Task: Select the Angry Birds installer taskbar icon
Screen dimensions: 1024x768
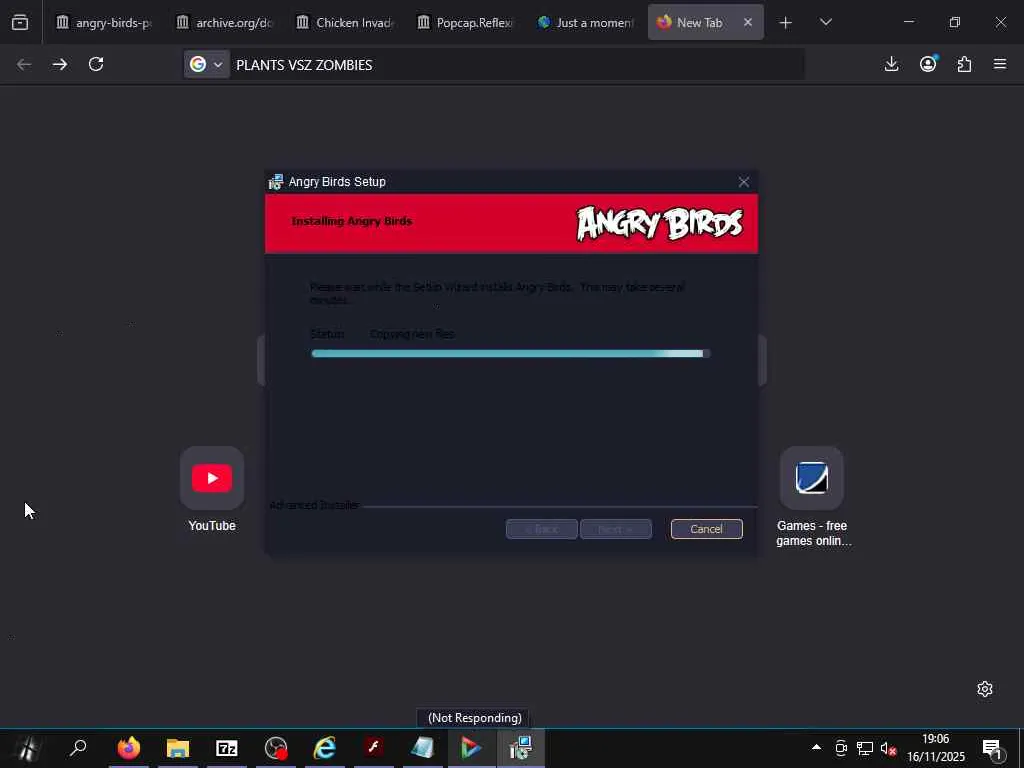Action: (x=520, y=748)
